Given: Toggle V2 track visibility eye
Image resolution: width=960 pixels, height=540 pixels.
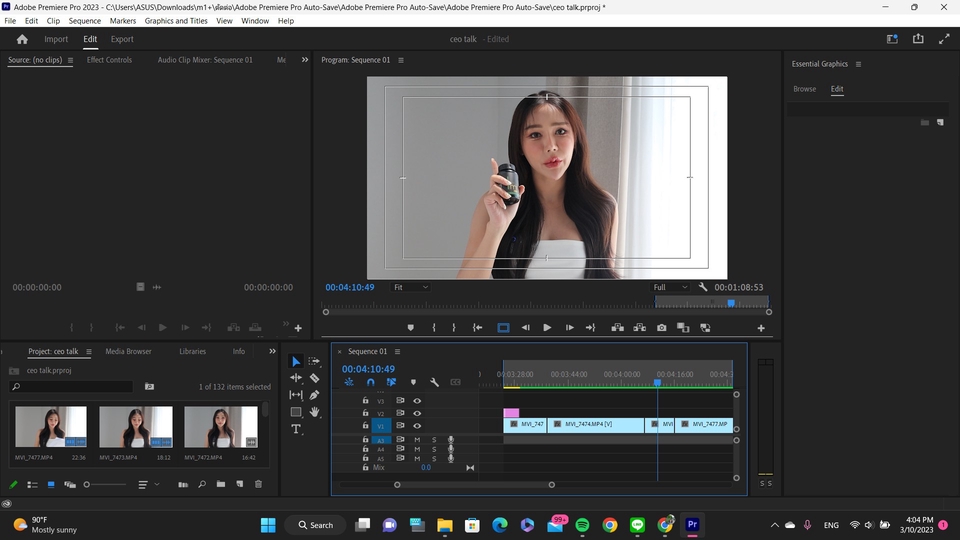Looking at the screenshot, I should pyautogui.click(x=417, y=413).
